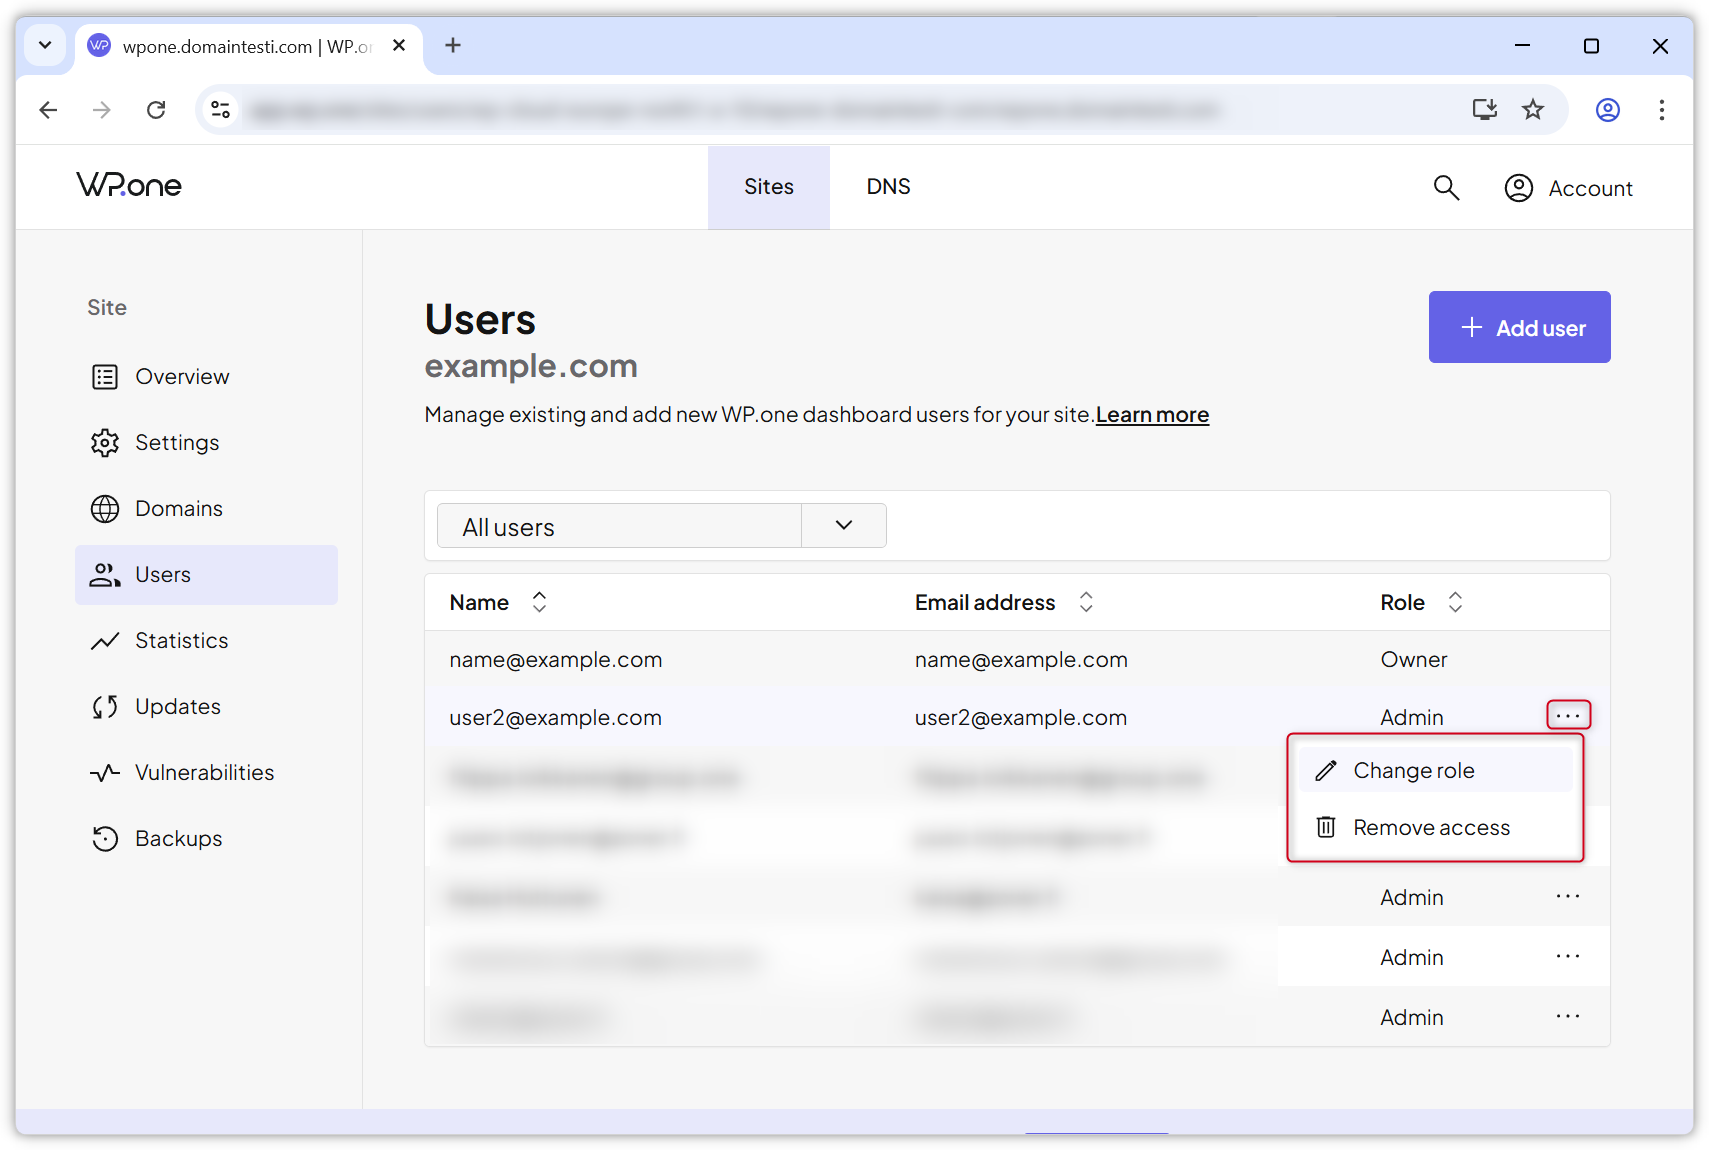Open the All users filter dropdown
Screen dimensions: 1709x1150
(843, 525)
